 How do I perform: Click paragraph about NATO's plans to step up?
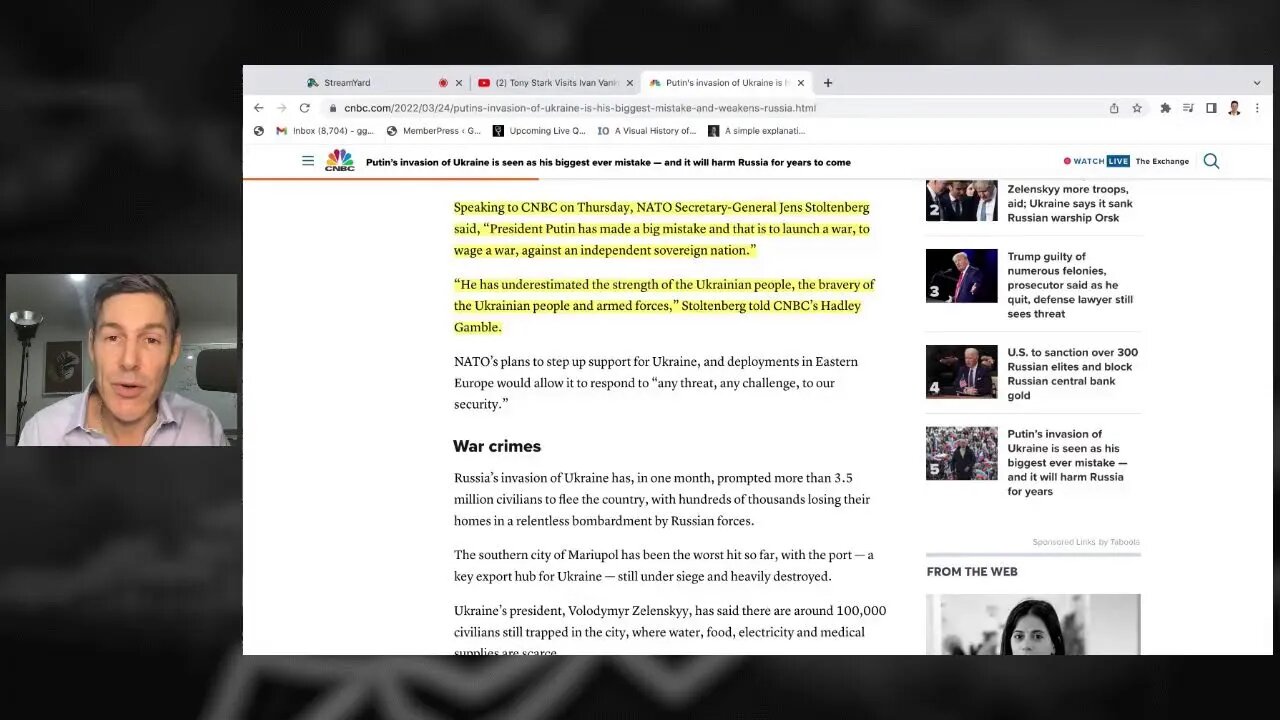point(656,383)
